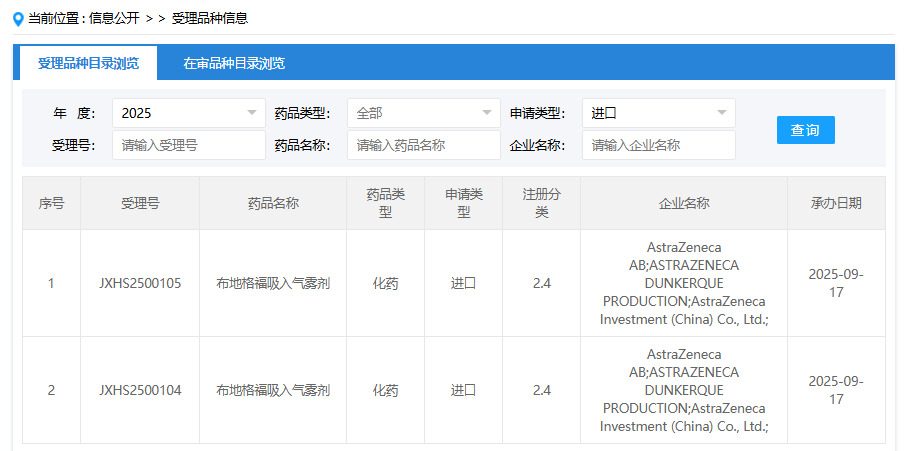Click AstraZeneca company cell in row 2
This screenshot has height=451, width=906.
click(x=683, y=390)
